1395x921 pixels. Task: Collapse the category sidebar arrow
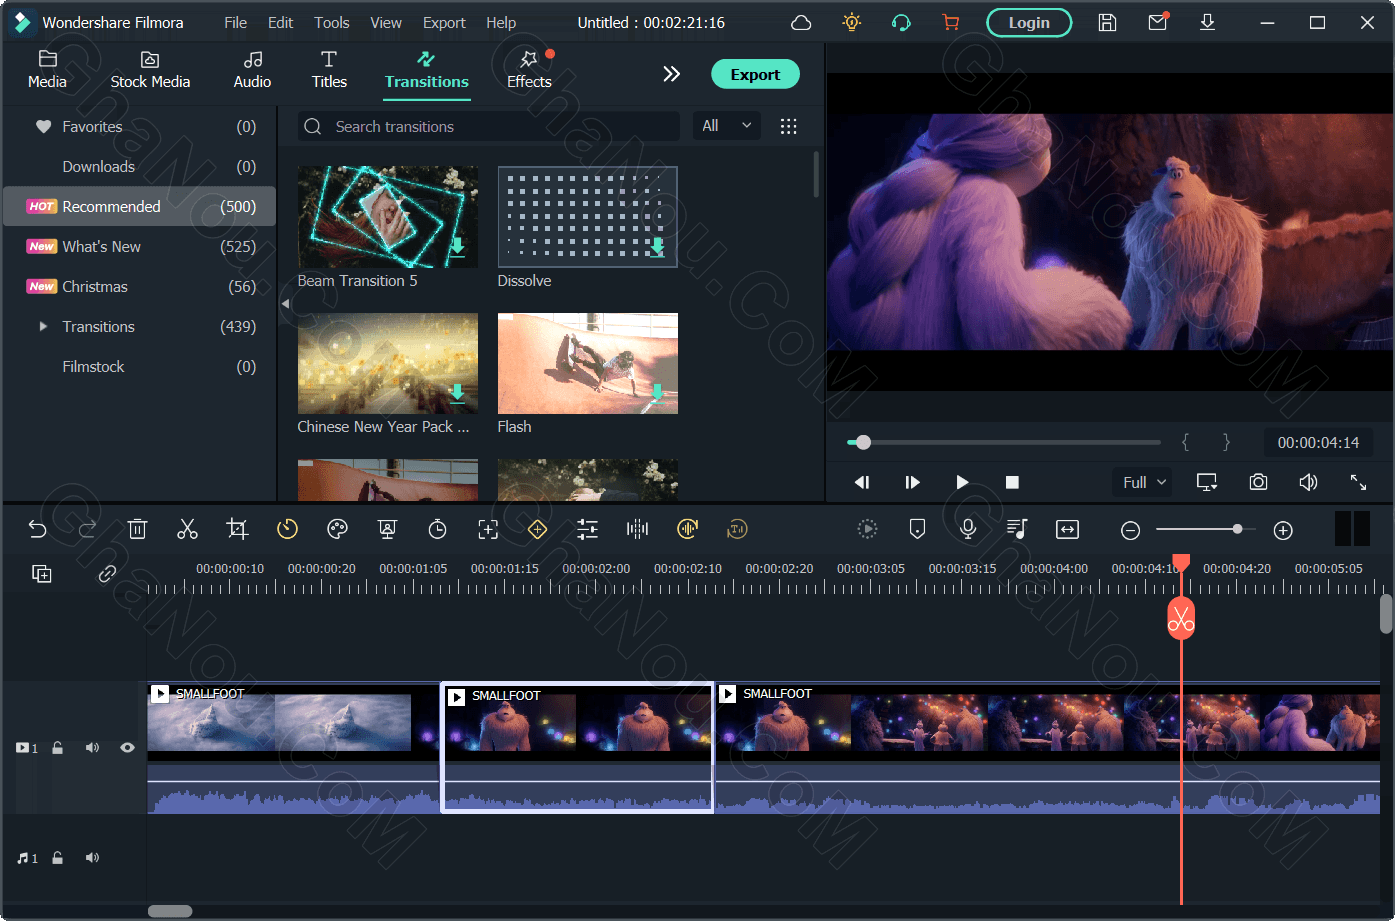[x=285, y=303]
